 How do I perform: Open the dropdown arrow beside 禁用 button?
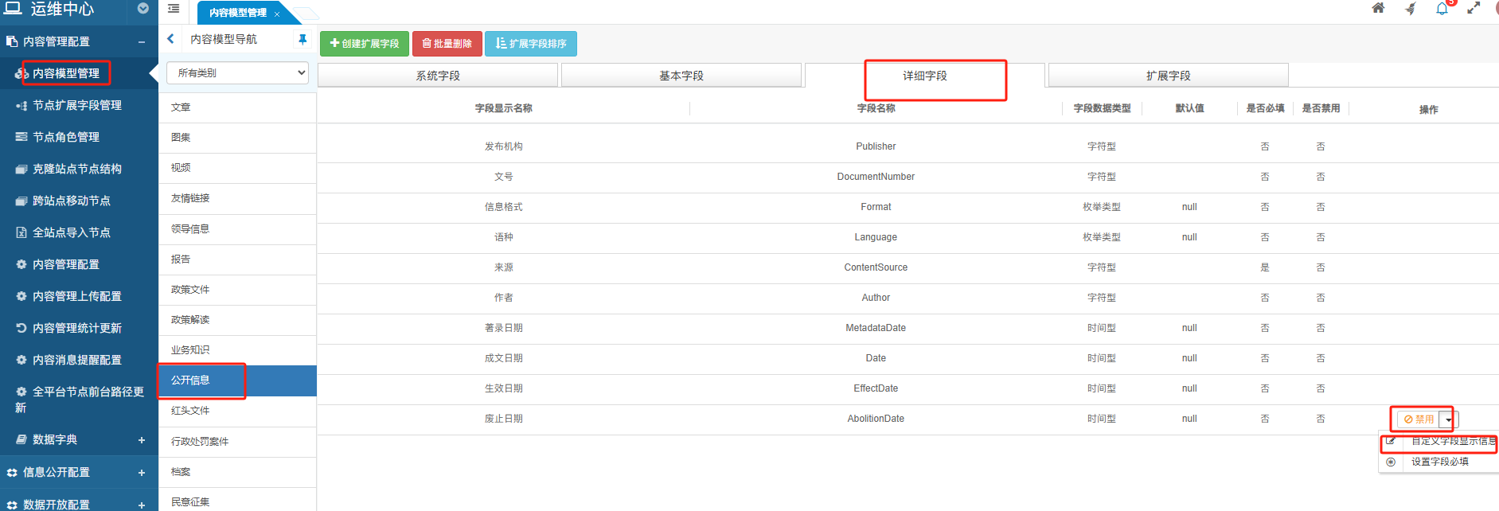tap(1449, 420)
